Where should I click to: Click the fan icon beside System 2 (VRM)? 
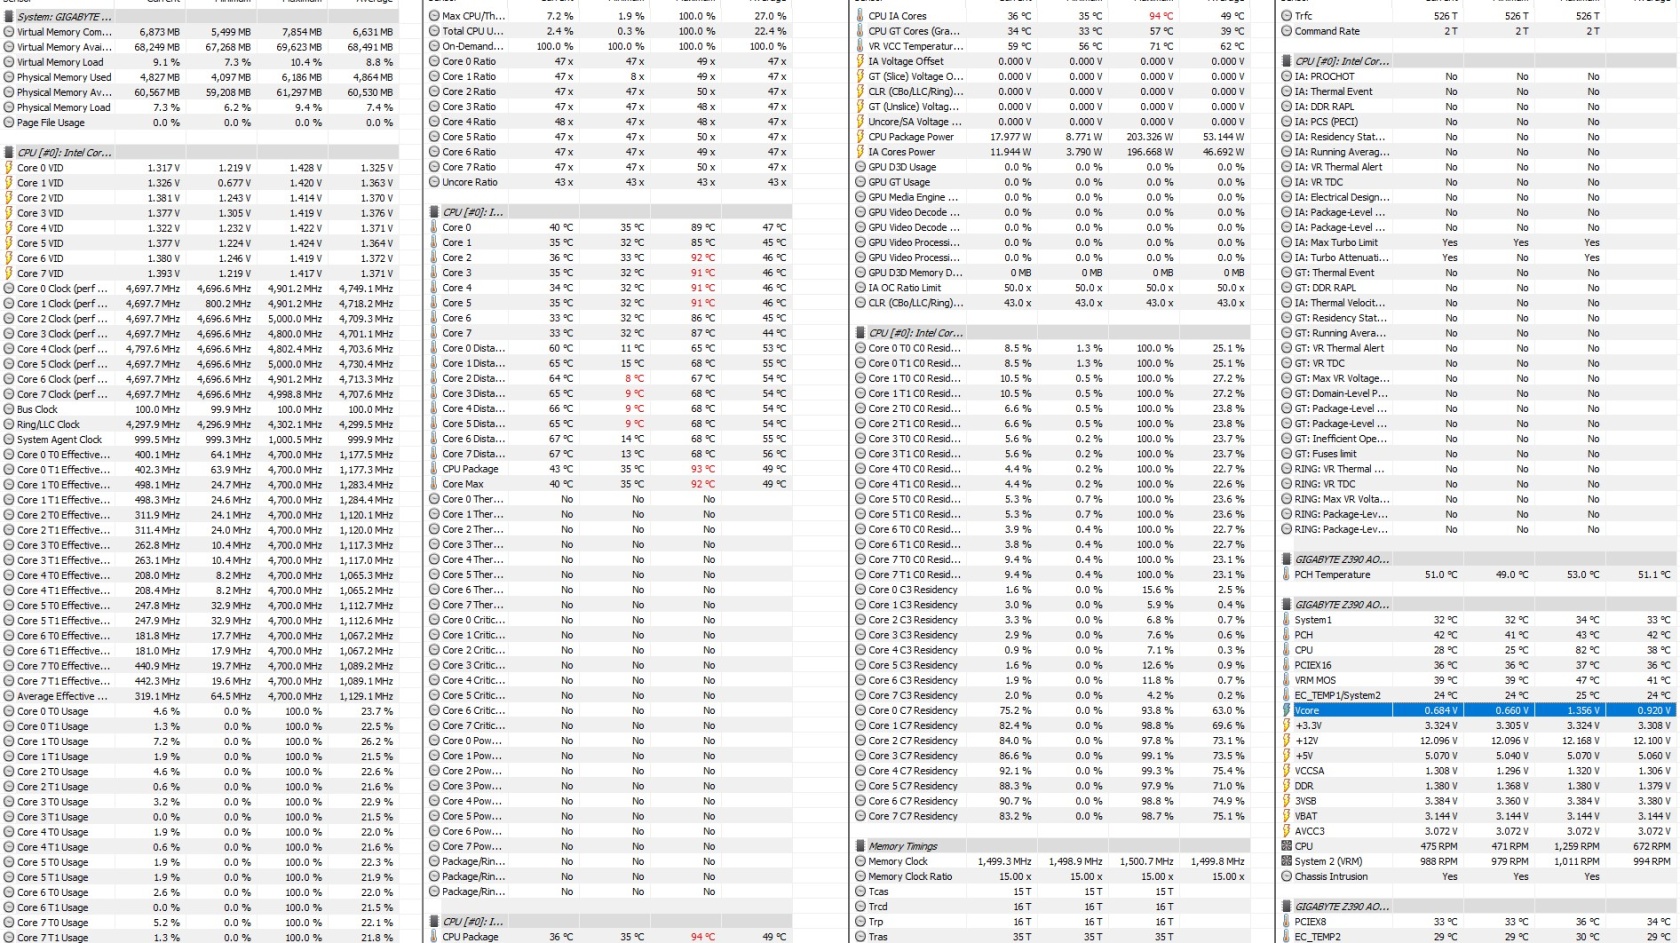coord(1286,861)
